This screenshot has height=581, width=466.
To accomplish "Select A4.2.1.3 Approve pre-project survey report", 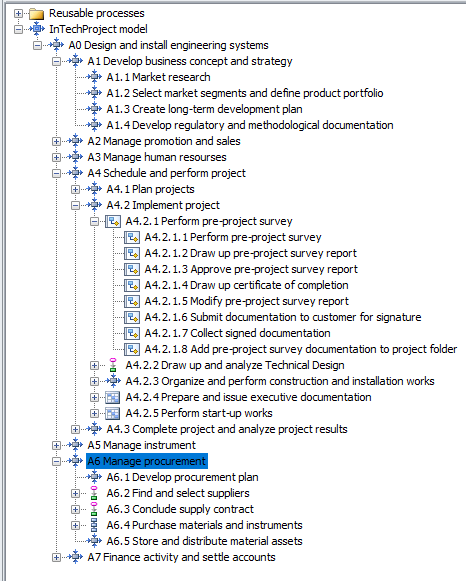I will (251, 269).
